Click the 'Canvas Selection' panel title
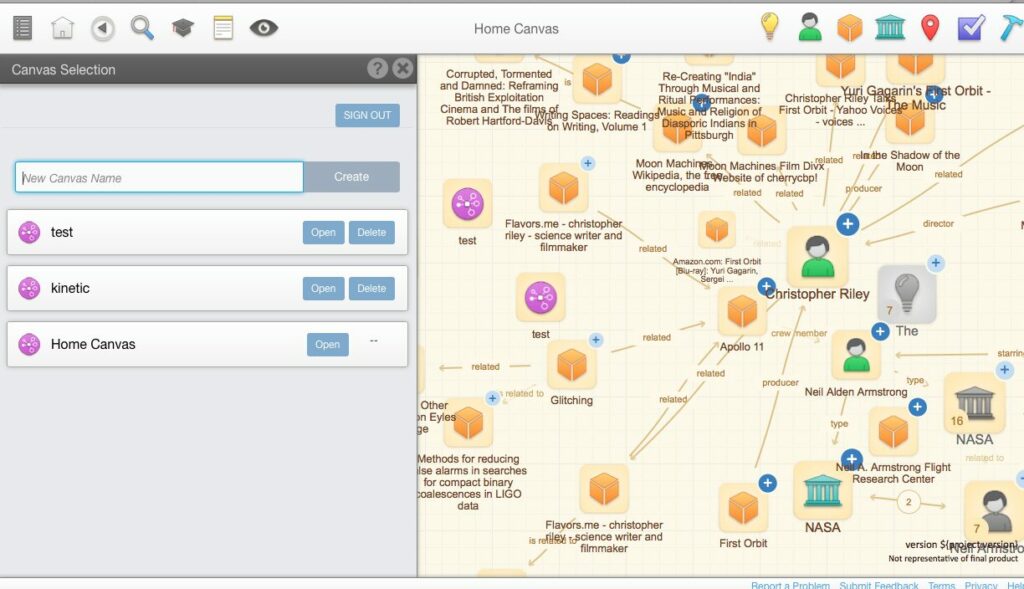Viewport: 1024px width, 589px height. click(63, 70)
